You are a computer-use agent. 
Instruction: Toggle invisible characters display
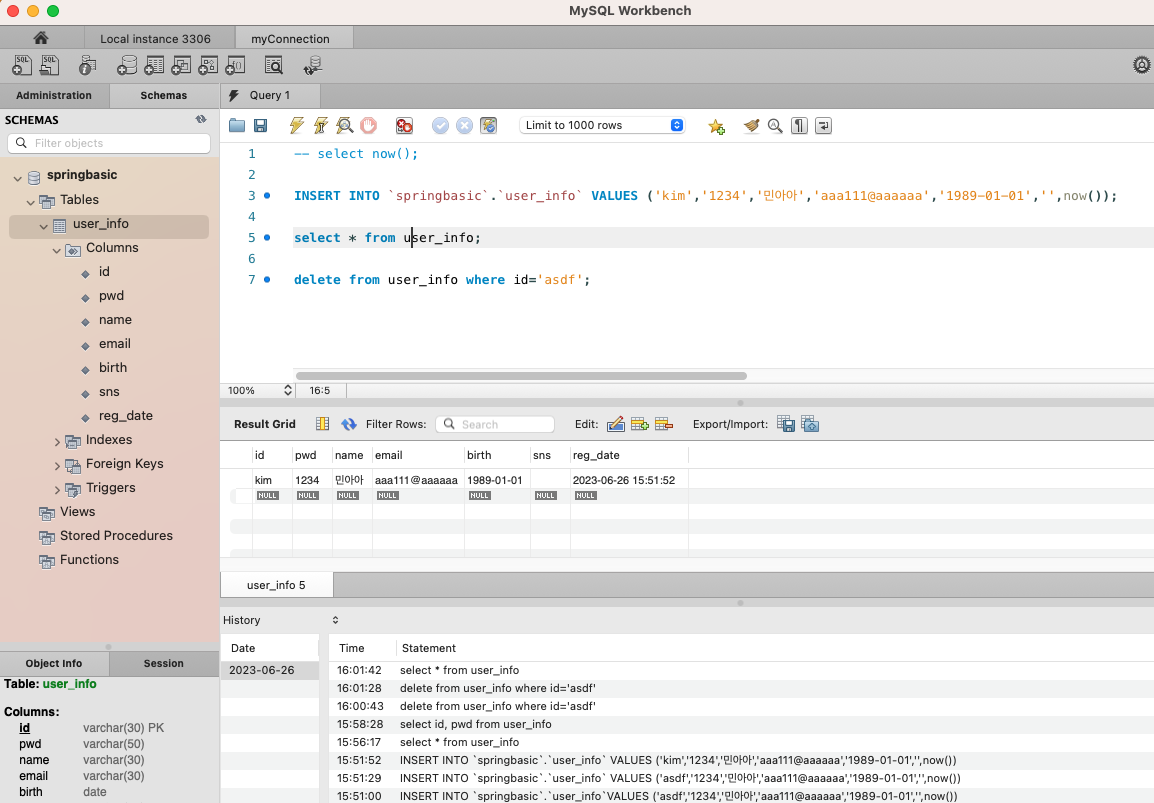pos(799,126)
